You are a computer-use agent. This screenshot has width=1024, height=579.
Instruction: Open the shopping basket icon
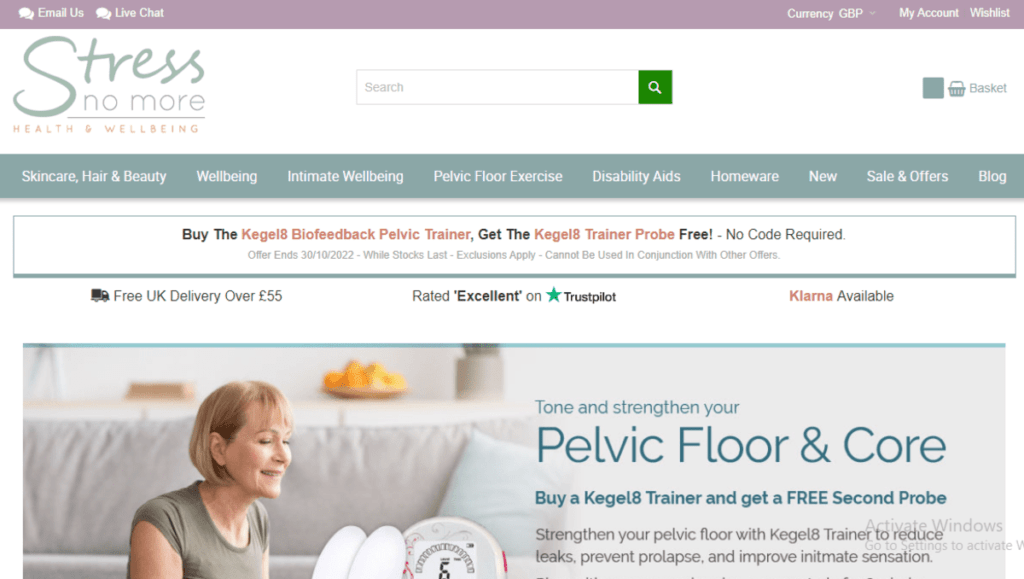point(957,88)
